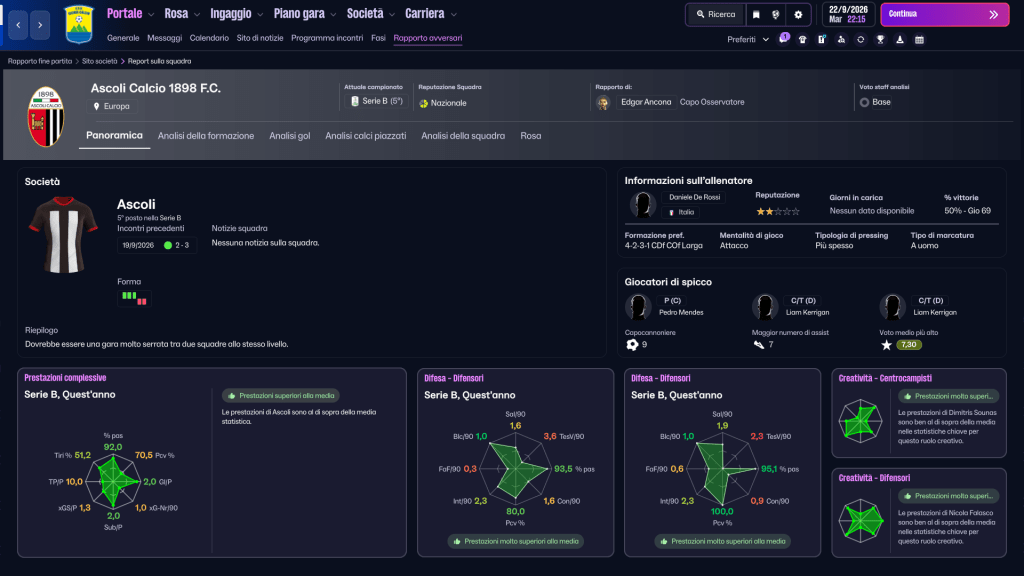Open the scouting people shortcut icon

pyautogui.click(x=841, y=40)
